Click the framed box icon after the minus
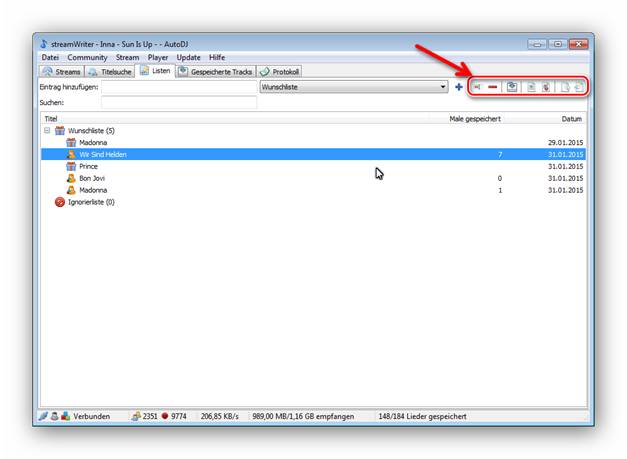 tap(512, 87)
